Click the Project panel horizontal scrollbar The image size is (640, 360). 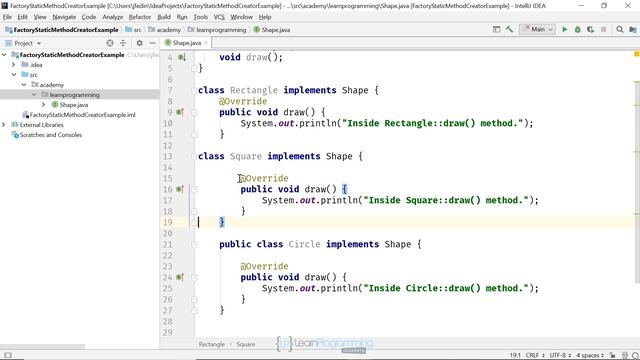(x=43, y=347)
